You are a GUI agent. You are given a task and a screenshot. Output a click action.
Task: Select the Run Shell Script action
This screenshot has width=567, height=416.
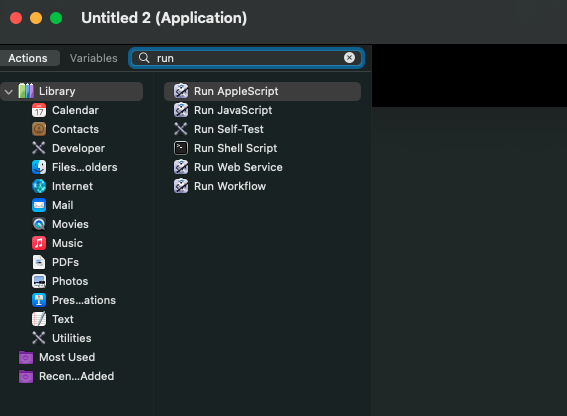[262, 148]
